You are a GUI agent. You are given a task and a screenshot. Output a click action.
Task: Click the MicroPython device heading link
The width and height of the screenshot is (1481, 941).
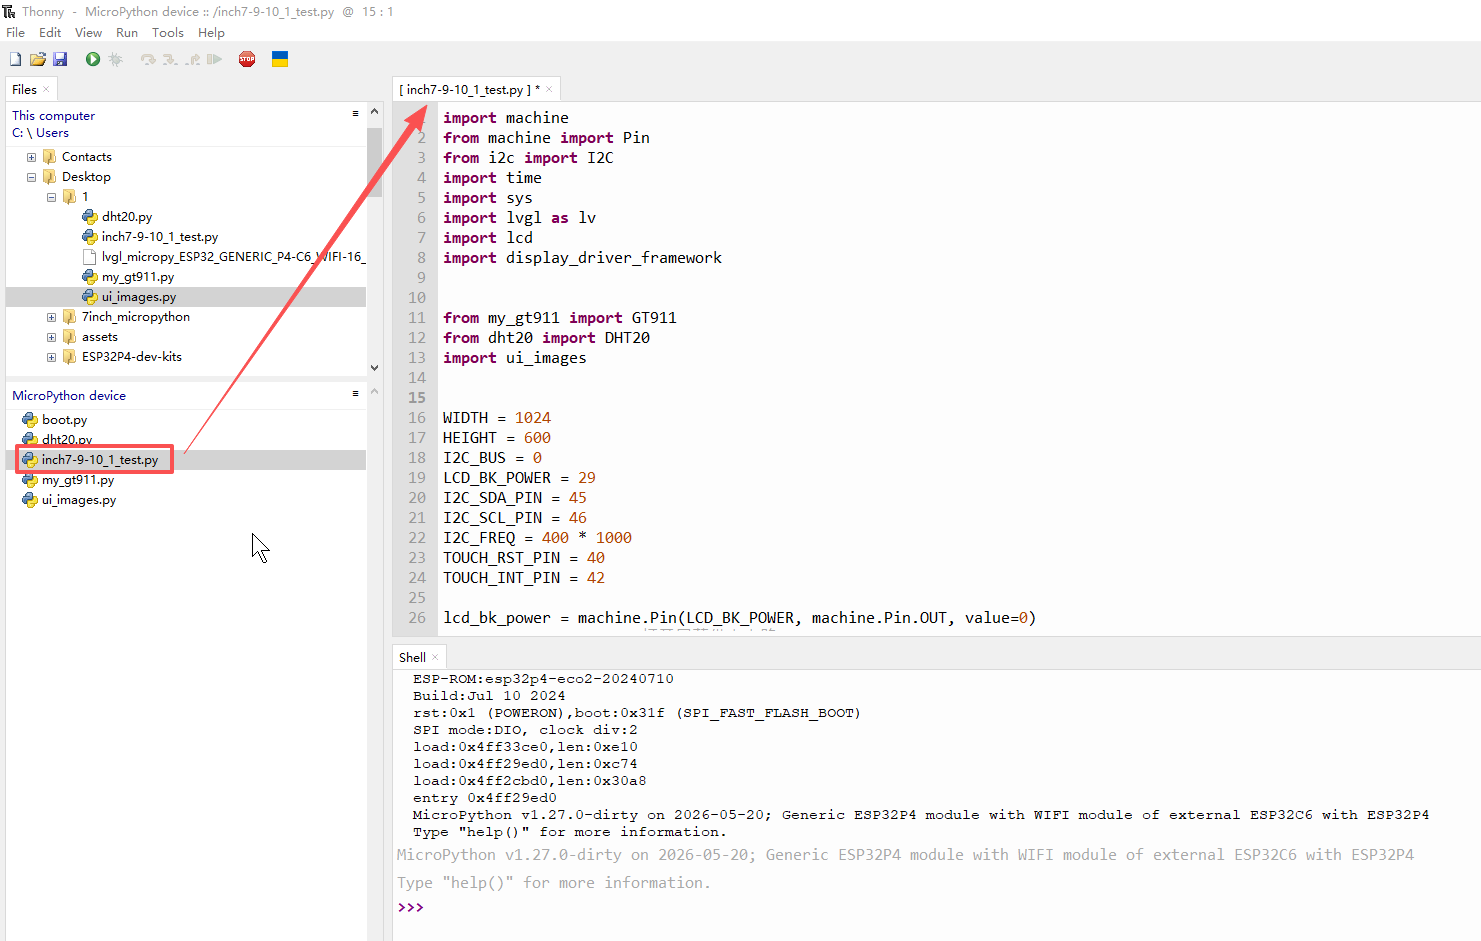pos(69,396)
